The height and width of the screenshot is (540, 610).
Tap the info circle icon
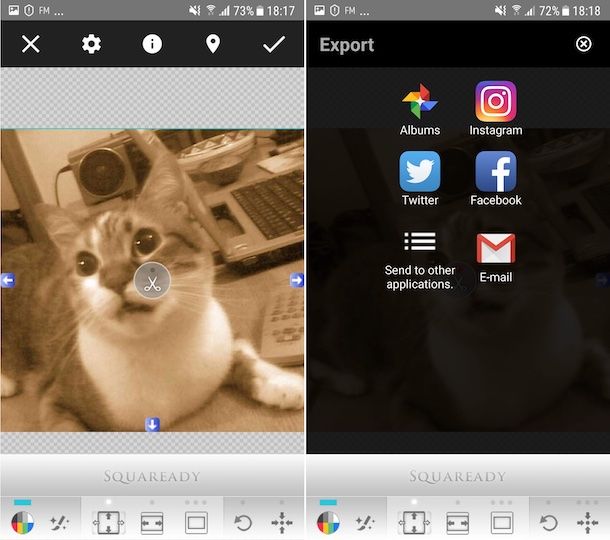pos(152,44)
